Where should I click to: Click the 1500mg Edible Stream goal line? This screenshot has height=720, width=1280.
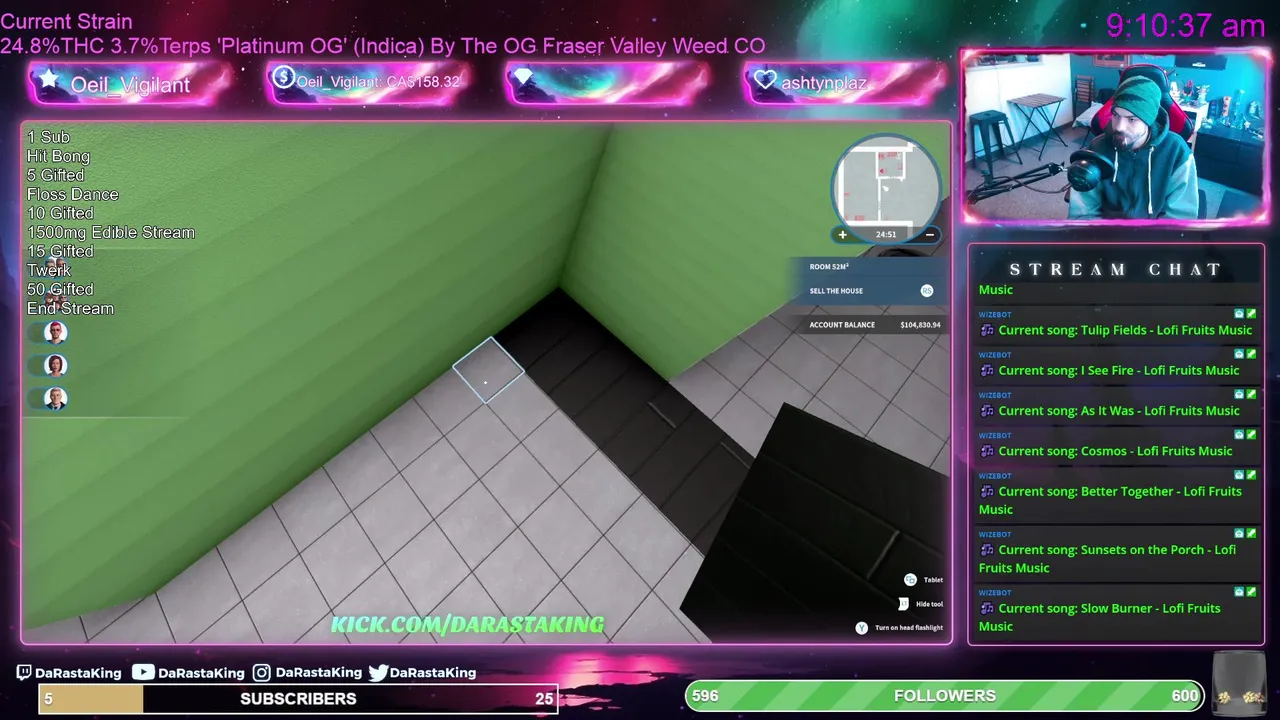click(111, 232)
